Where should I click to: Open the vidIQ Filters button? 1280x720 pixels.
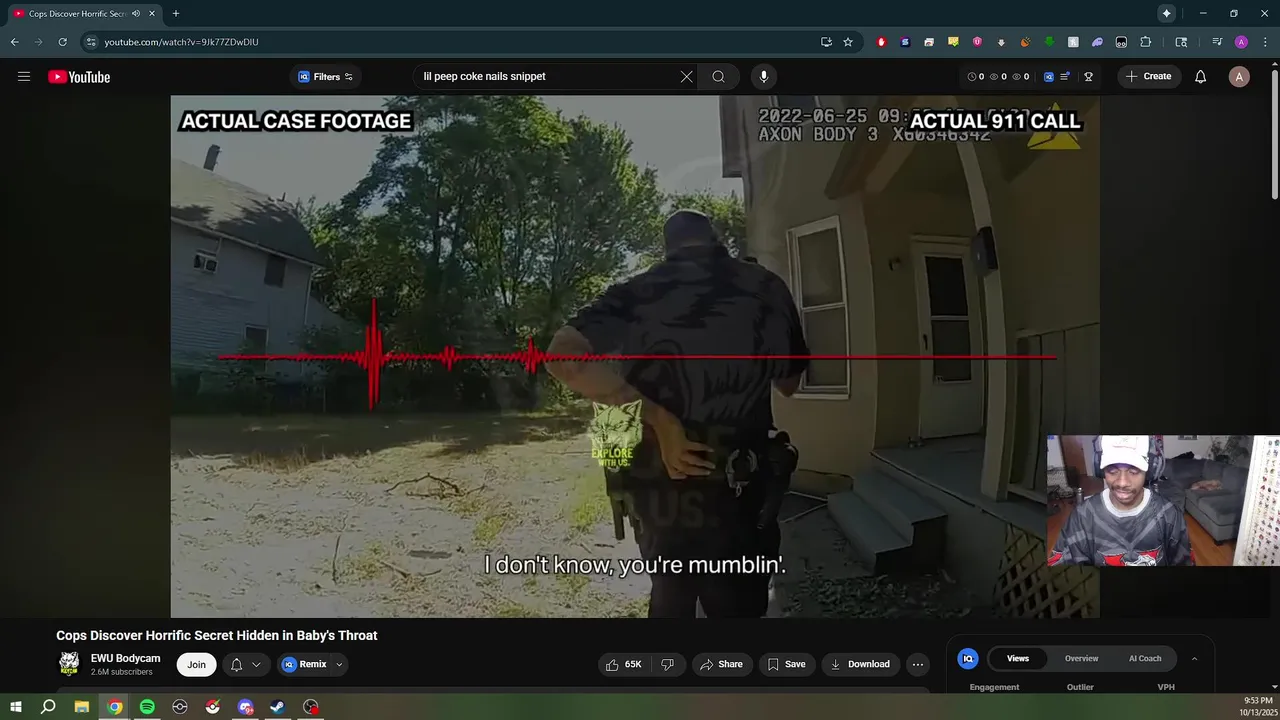326,77
